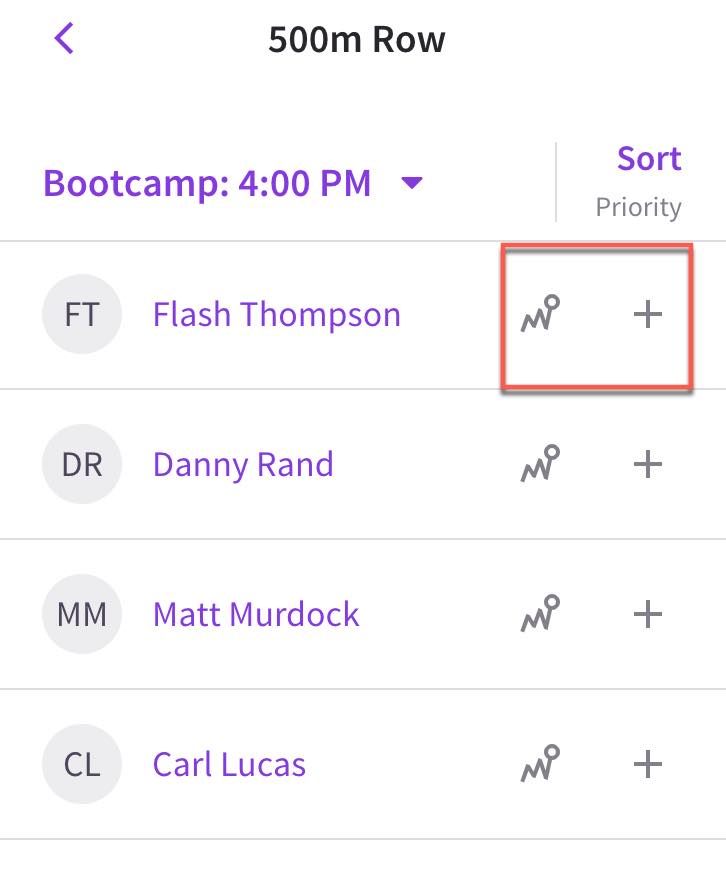Open the Sort options
Viewport: 726px width, 892px height.
tap(649, 158)
